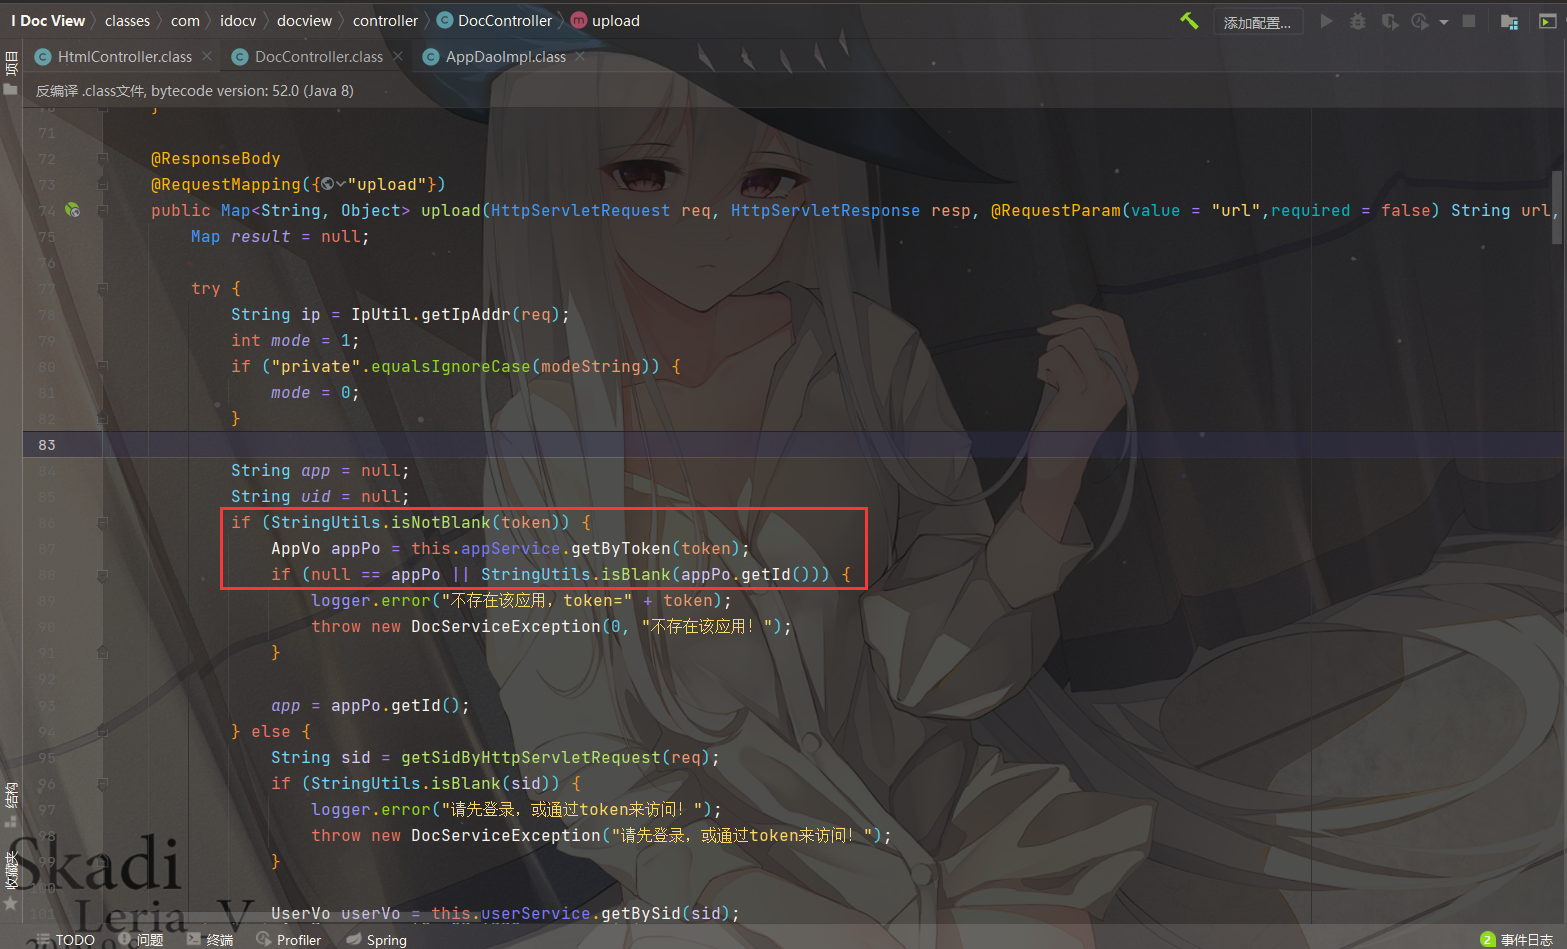Click the decompiled bytecode version notice

point(195,91)
